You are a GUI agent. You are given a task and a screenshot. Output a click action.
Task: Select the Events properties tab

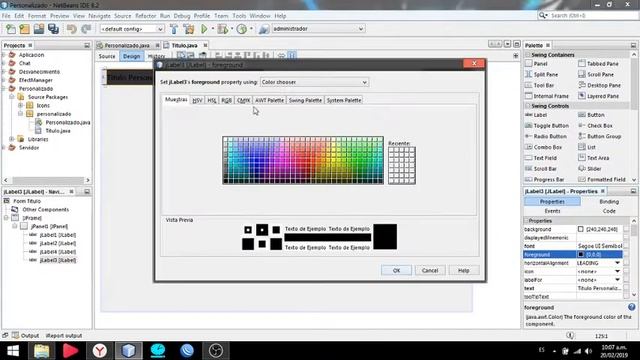click(x=552, y=211)
